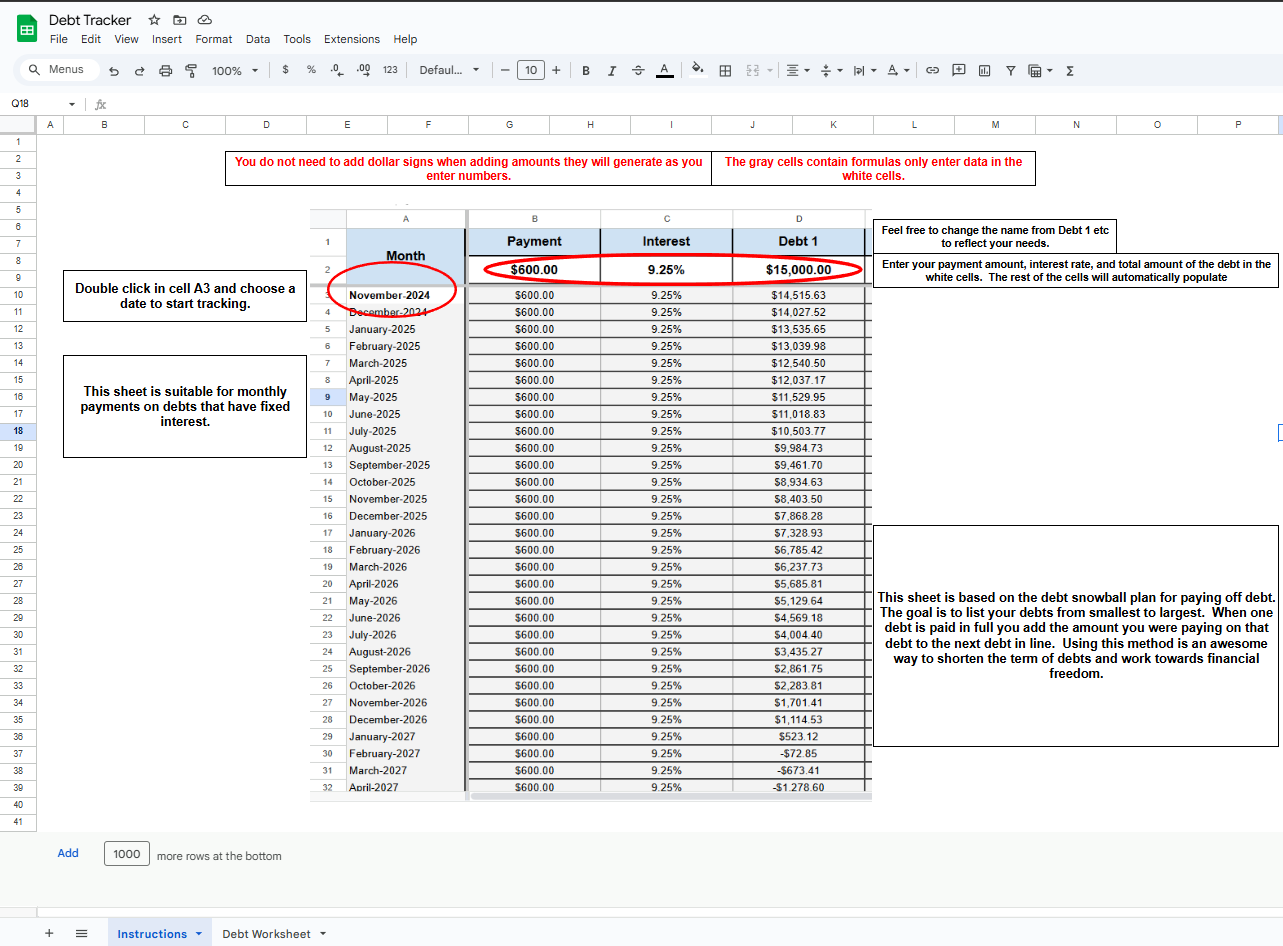Viewport: 1283px width, 946px height.
Task: Open the horizontal align dropdown
Action: [x=796, y=70]
